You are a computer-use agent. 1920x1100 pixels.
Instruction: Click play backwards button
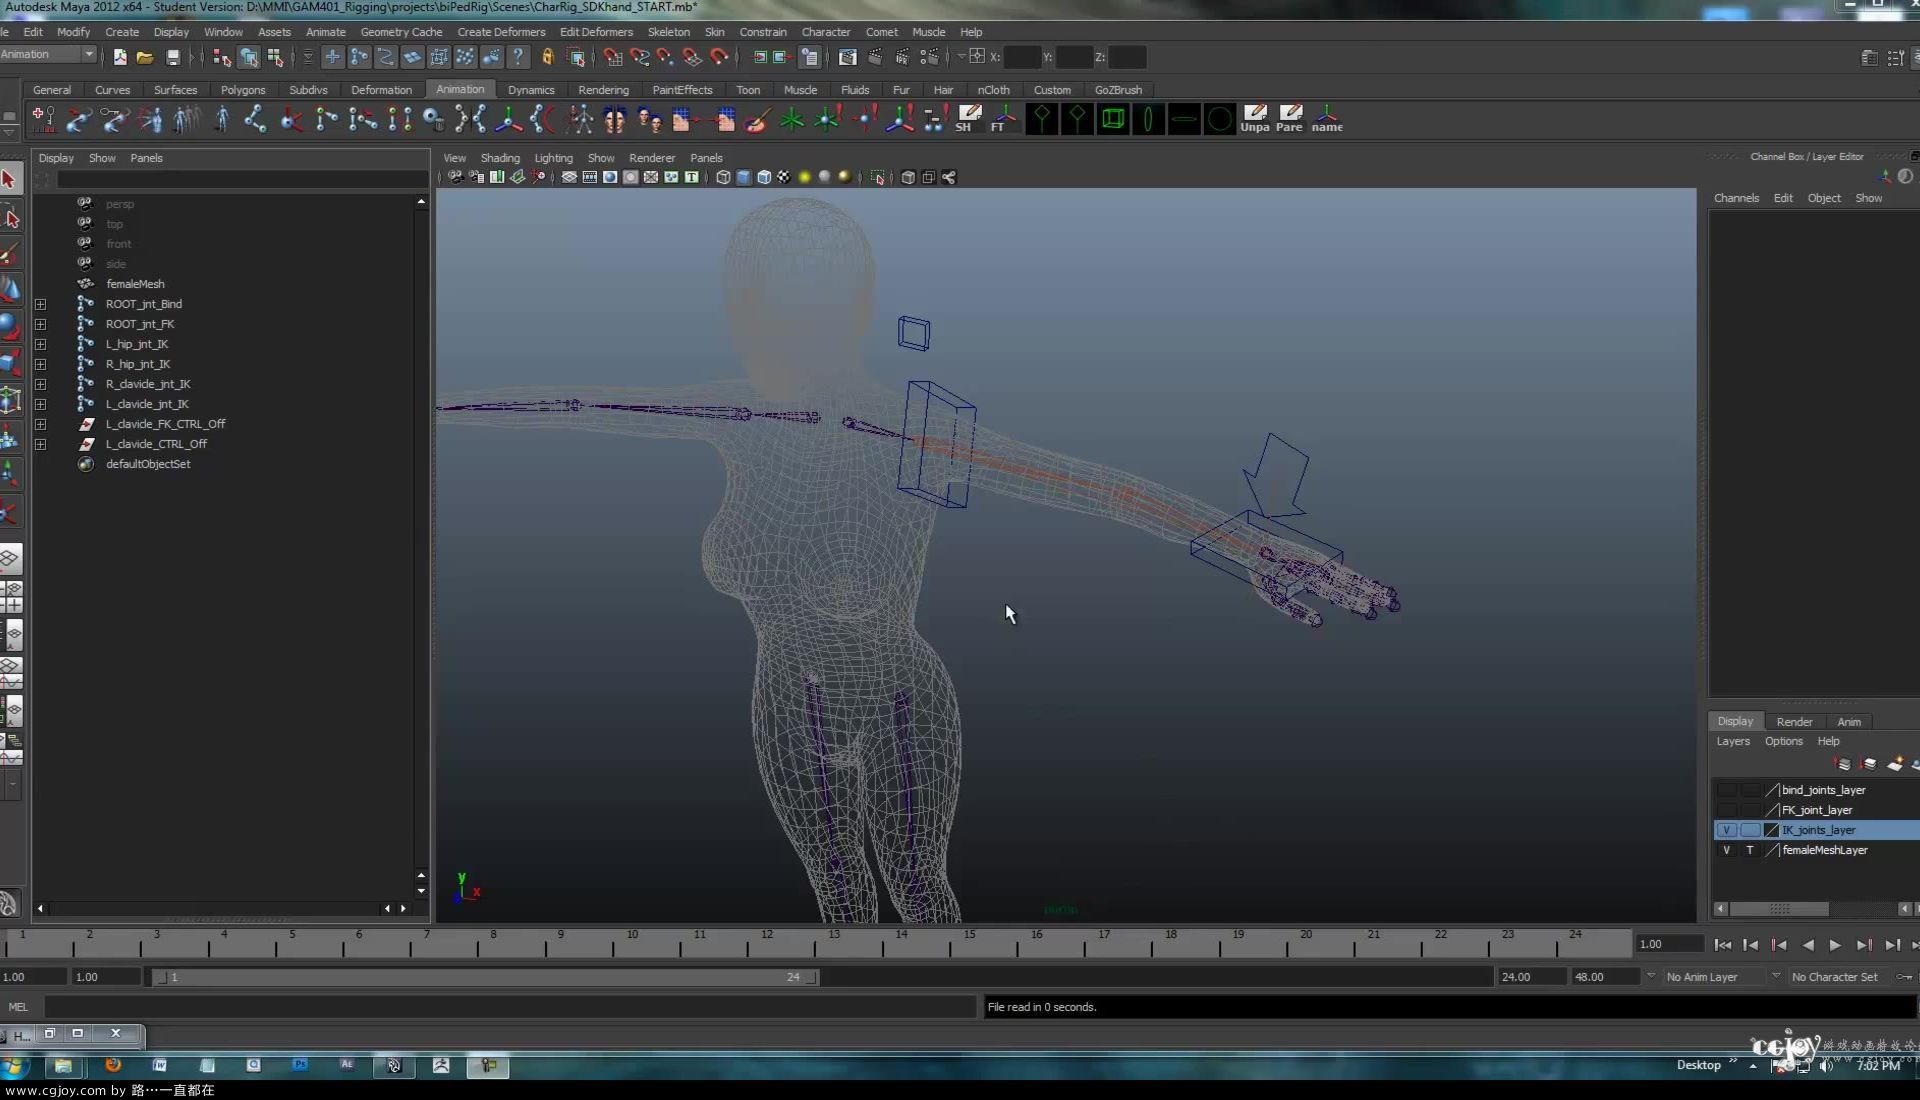point(1807,945)
